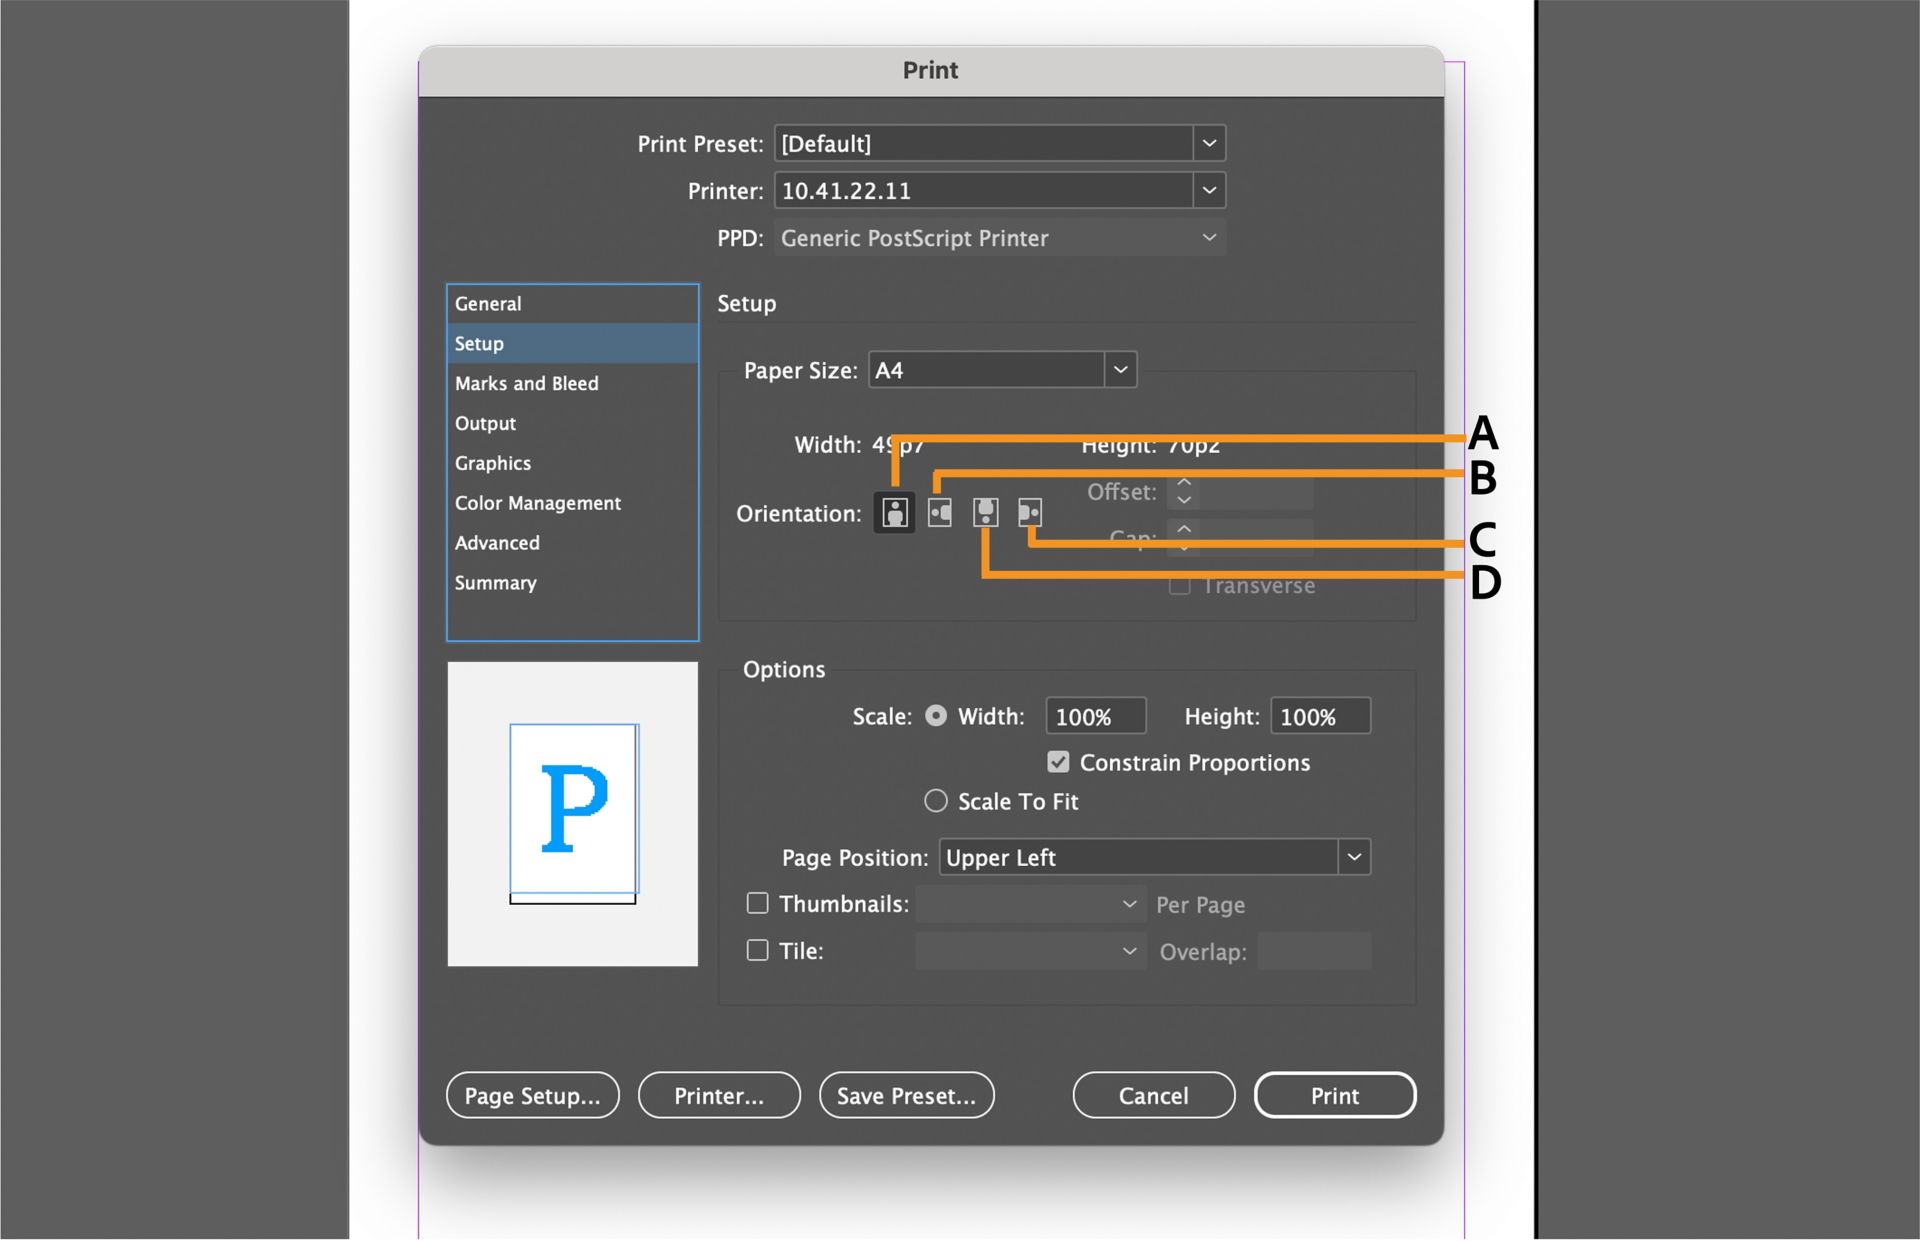Disable Constrain Proportions
Viewport: 1920px width, 1241px height.
click(x=1057, y=761)
